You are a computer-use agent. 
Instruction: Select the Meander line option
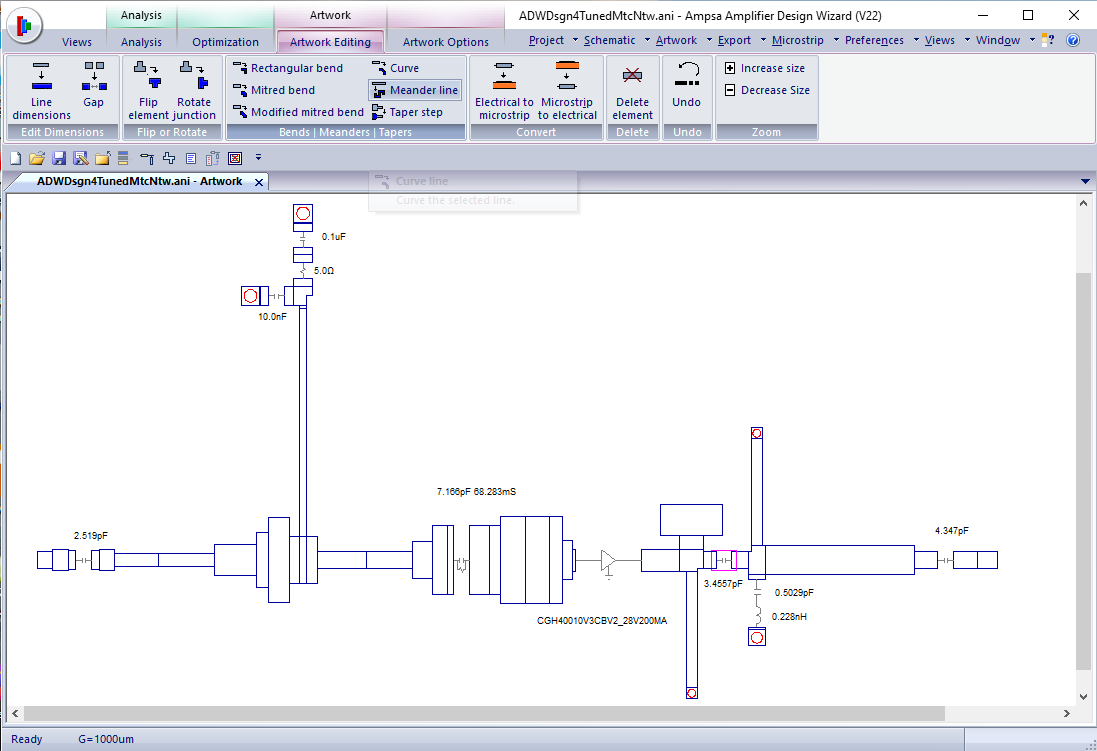click(x=416, y=90)
